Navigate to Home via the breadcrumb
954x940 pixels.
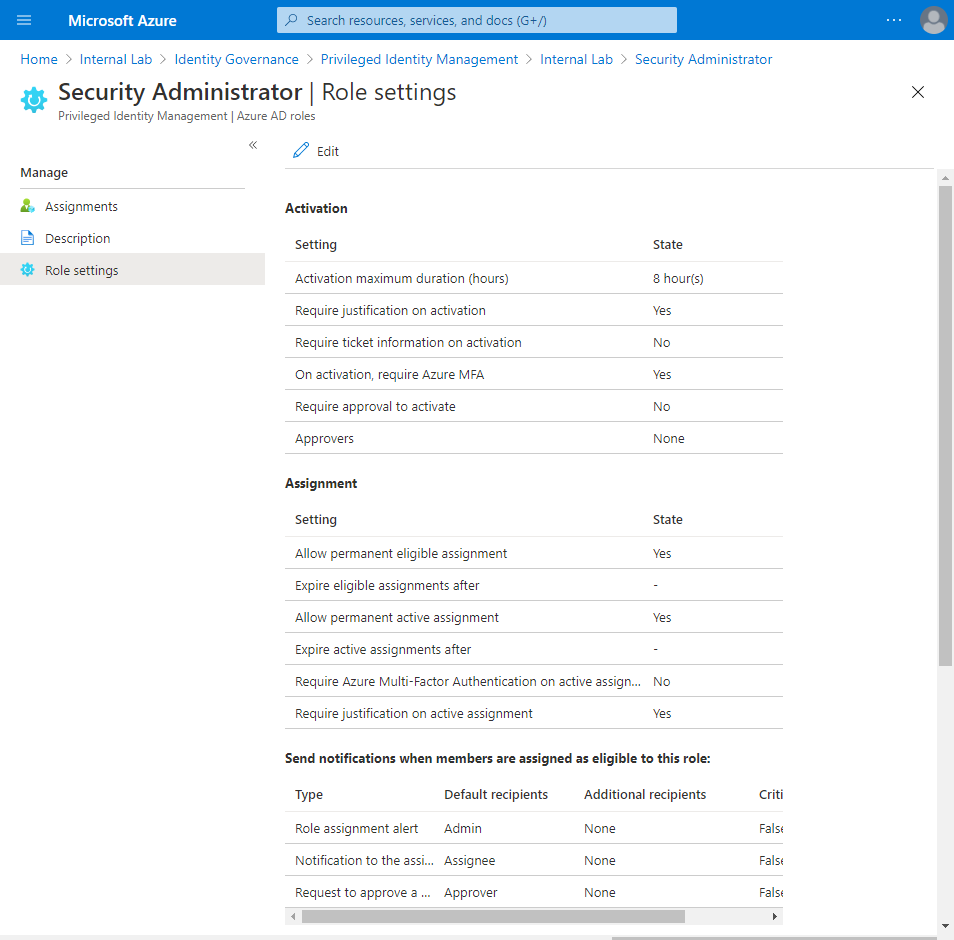pyautogui.click(x=39, y=59)
